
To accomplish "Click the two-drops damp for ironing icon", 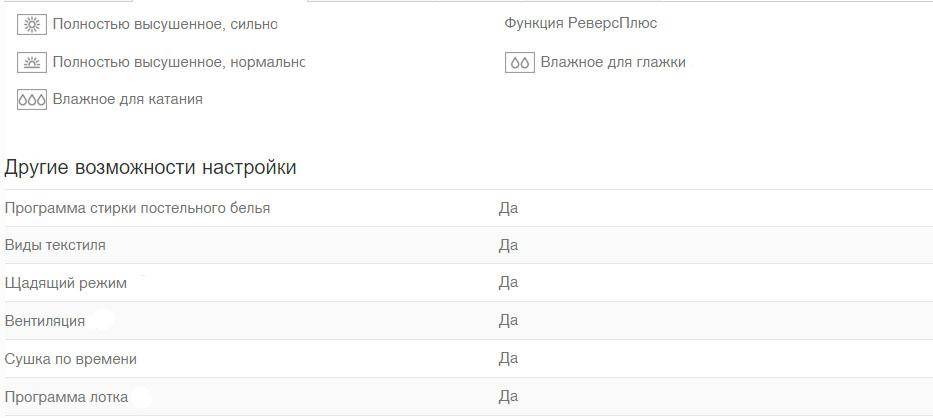I will coord(519,63).
